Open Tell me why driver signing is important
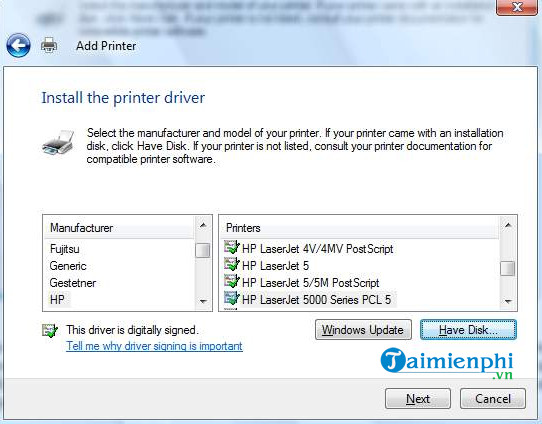 click(x=154, y=346)
